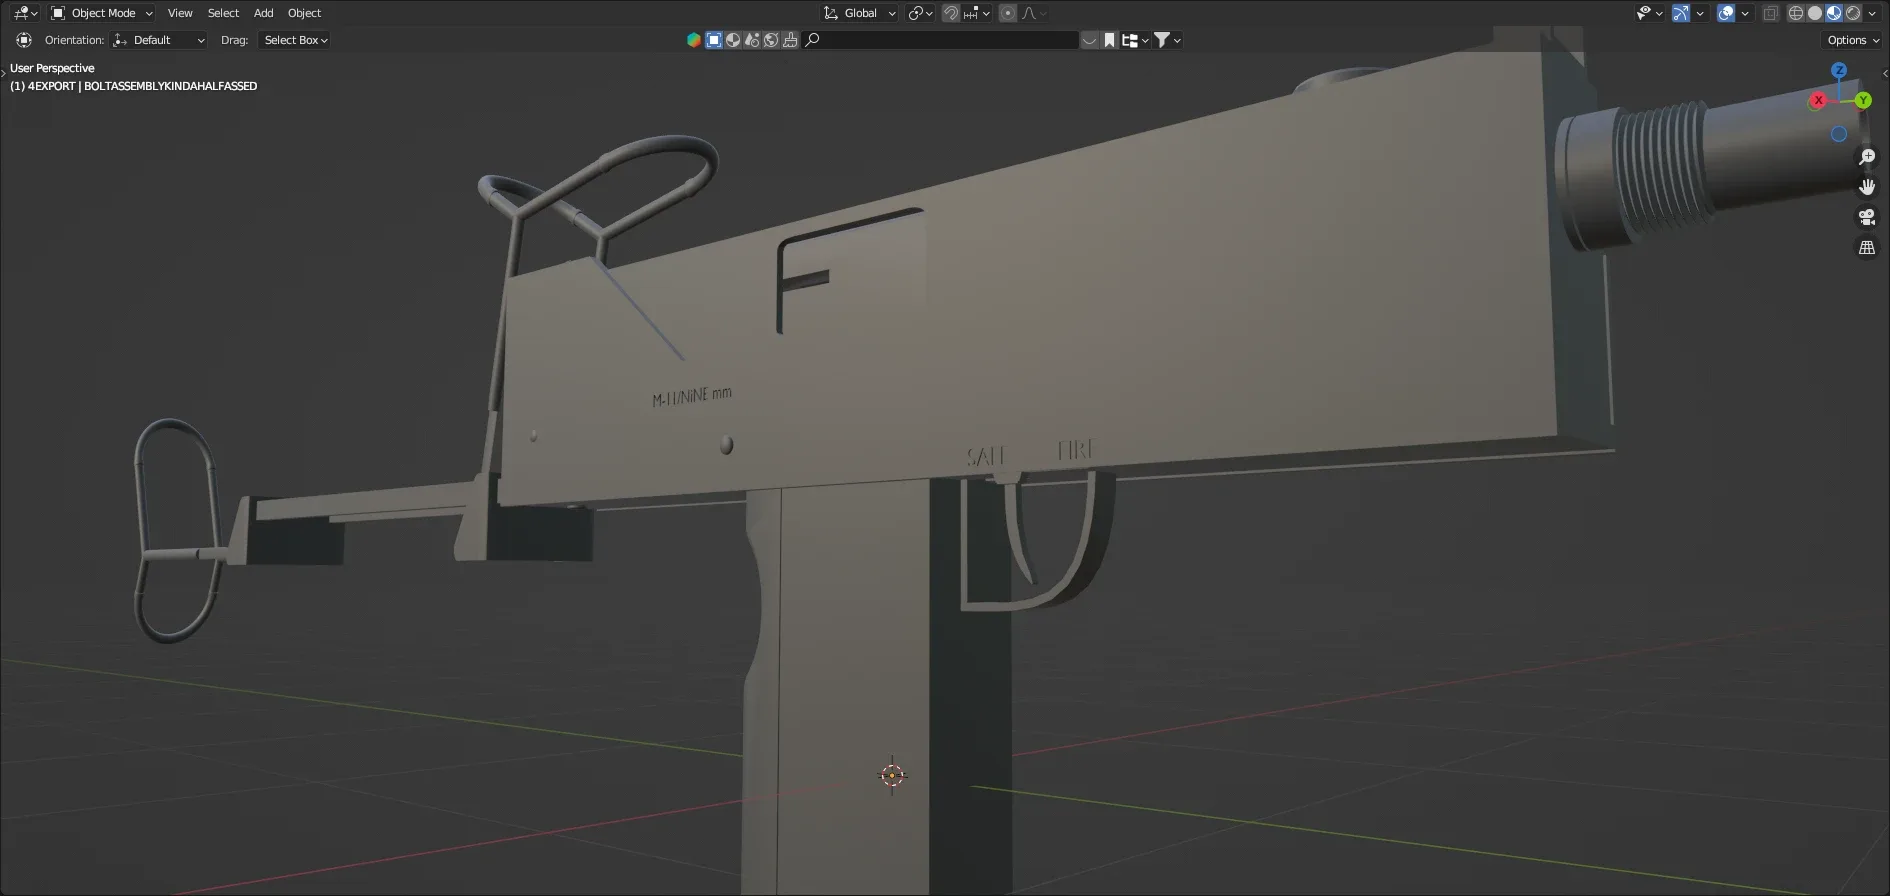The image size is (1890, 896).
Task: Open the editor type selector
Action: (x=25, y=13)
